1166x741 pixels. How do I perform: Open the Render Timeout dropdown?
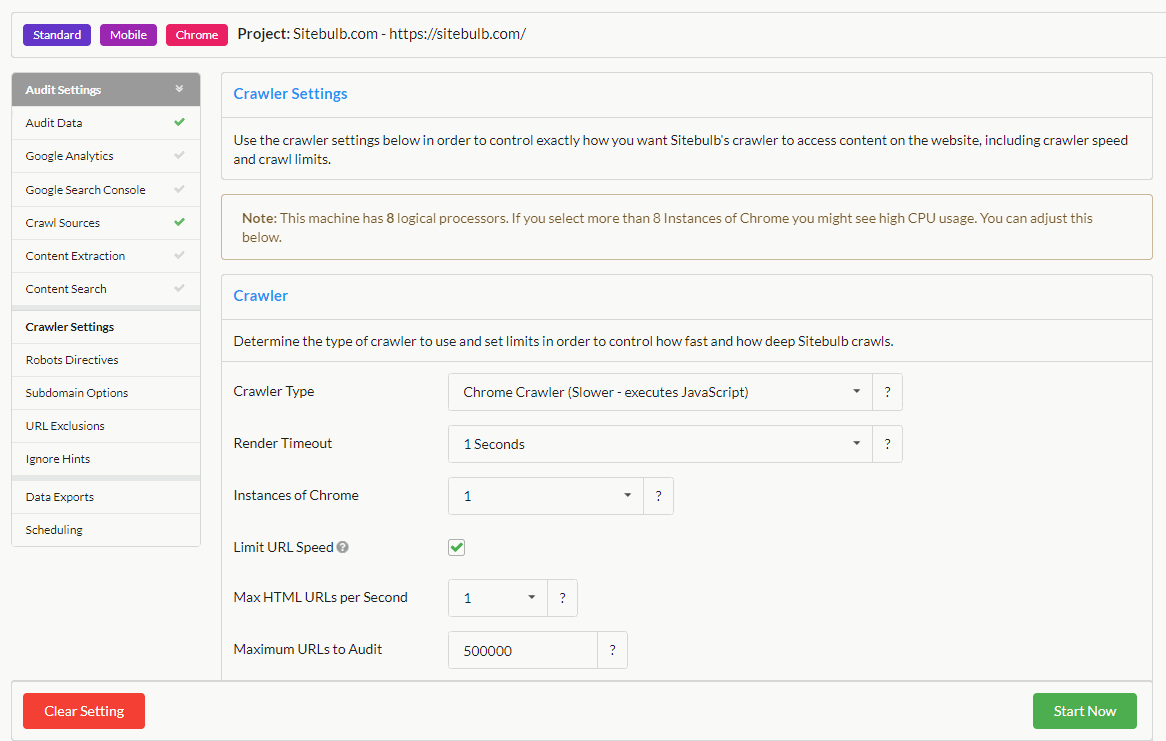(660, 444)
